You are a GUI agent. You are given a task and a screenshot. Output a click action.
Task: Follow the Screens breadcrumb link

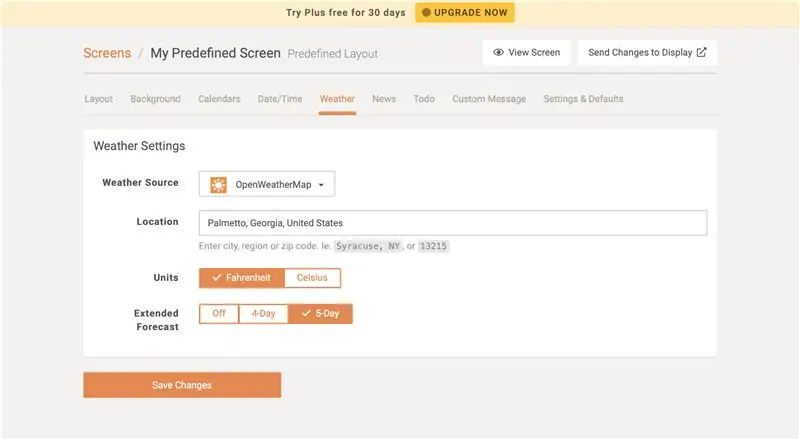107,53
